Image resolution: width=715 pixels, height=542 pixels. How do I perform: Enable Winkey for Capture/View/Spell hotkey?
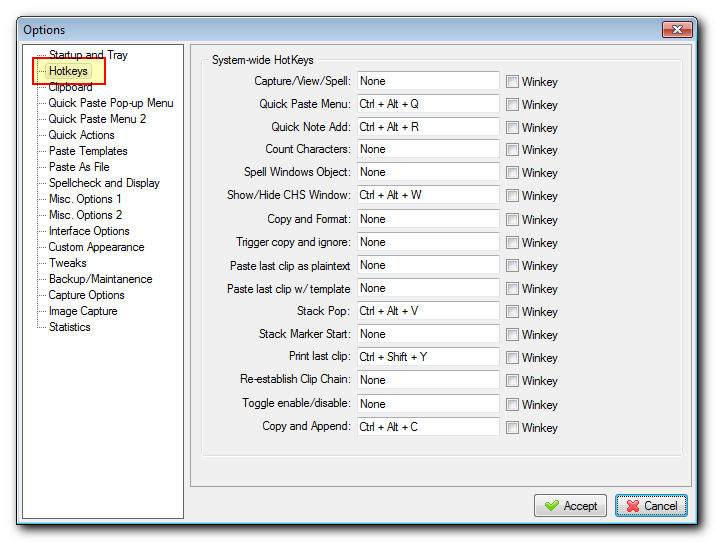click(512, 82)
